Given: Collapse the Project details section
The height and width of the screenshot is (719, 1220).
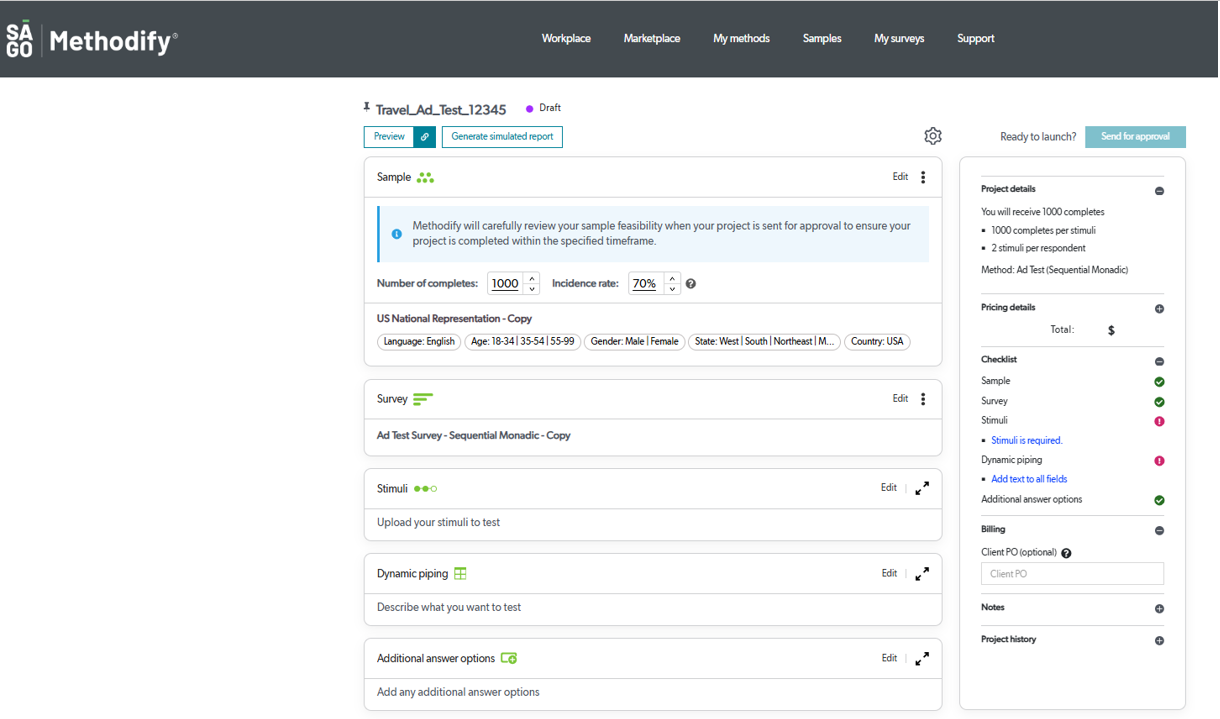Looking at the screenshot, I should pos(1159,191).
